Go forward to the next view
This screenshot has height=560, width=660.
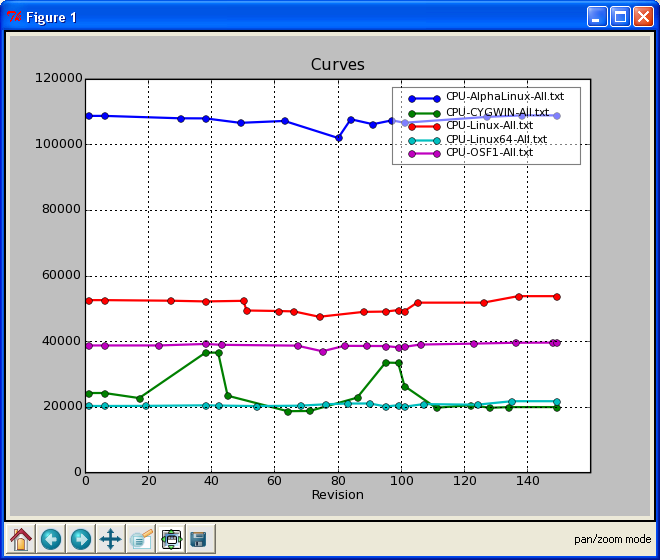click(81, 539)
